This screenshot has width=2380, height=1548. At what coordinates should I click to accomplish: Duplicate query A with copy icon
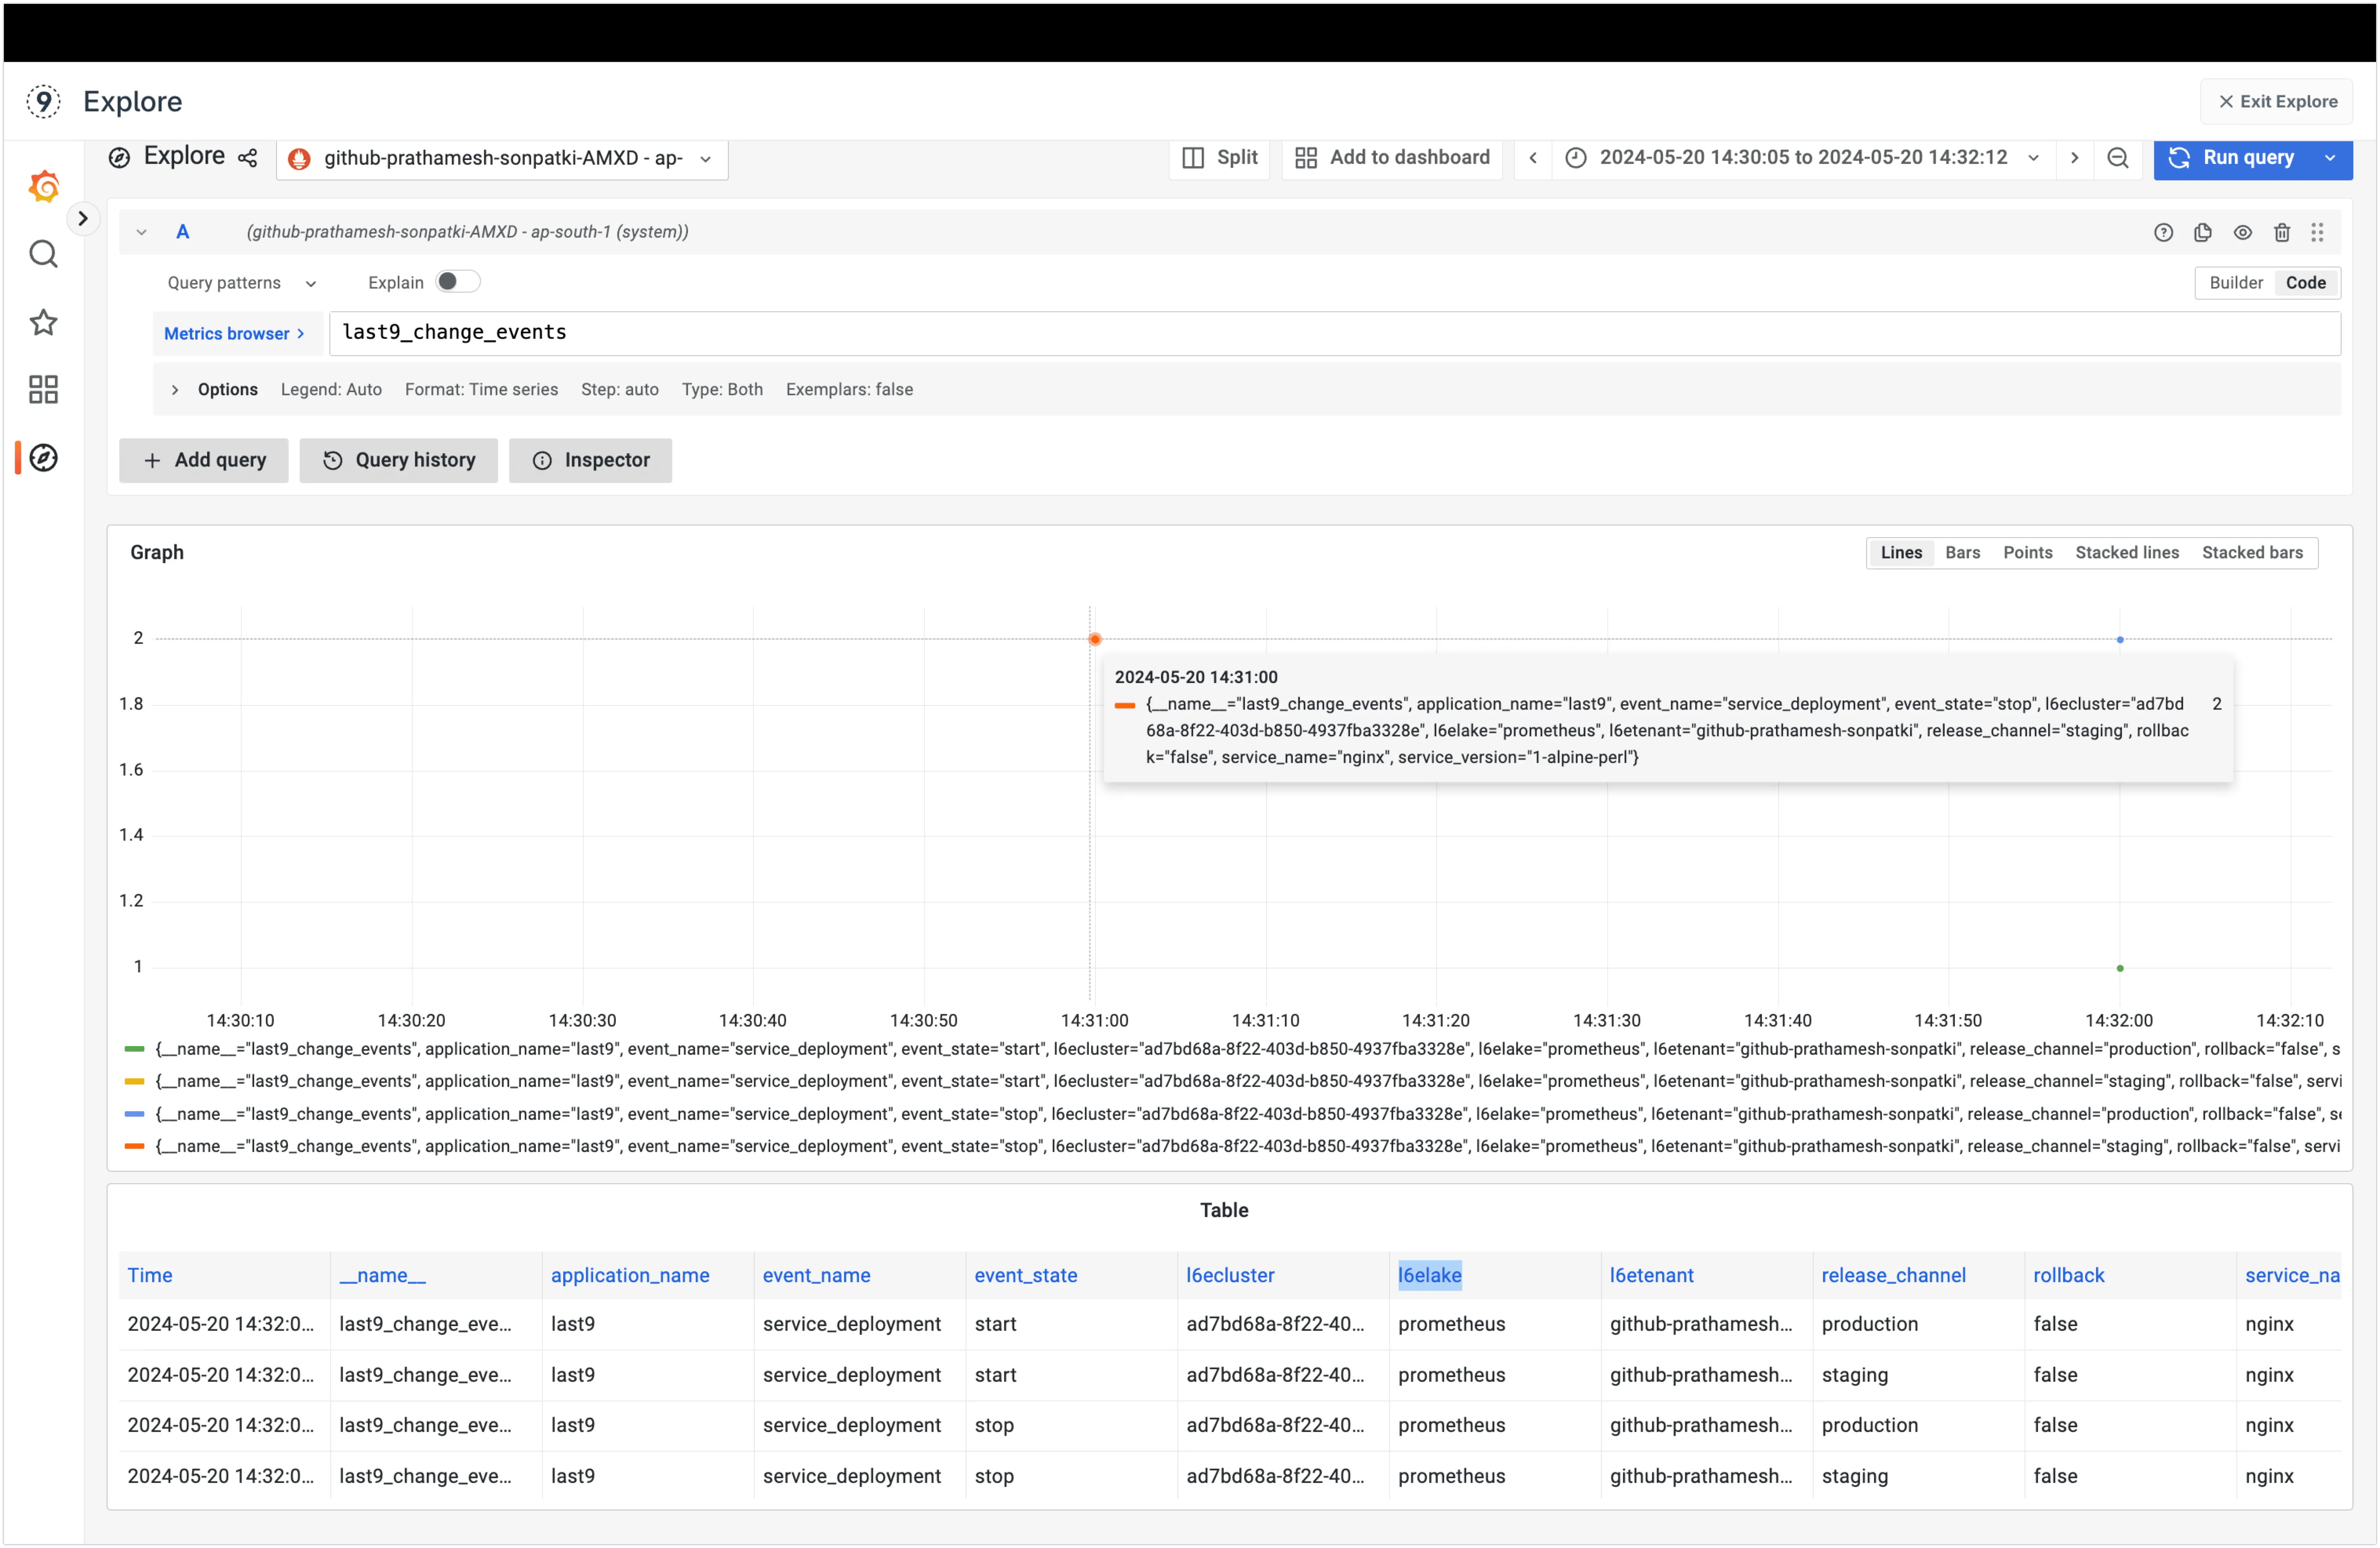[2203, 232]
